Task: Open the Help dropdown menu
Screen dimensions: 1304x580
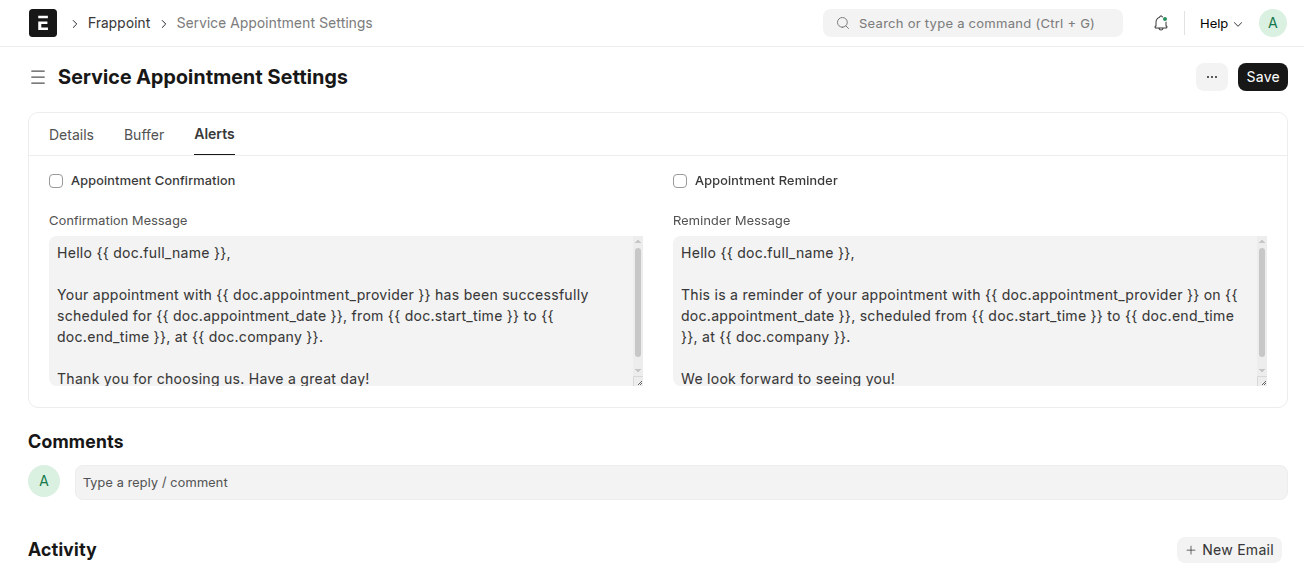Action: (x=1220, y=22)
